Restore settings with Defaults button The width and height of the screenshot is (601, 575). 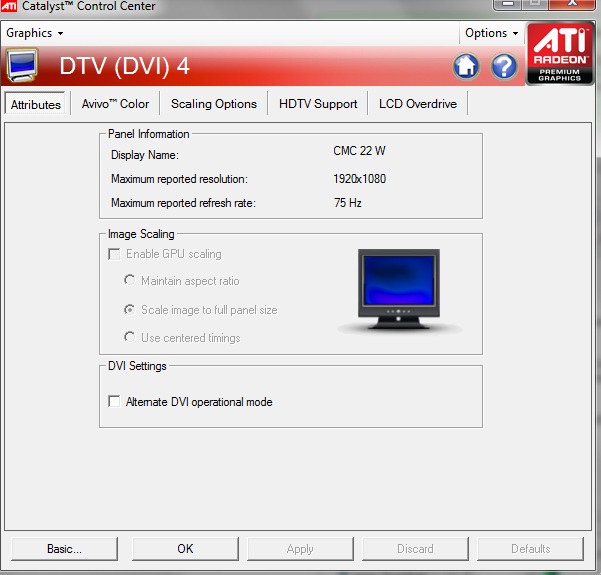[x=530, y=549]
